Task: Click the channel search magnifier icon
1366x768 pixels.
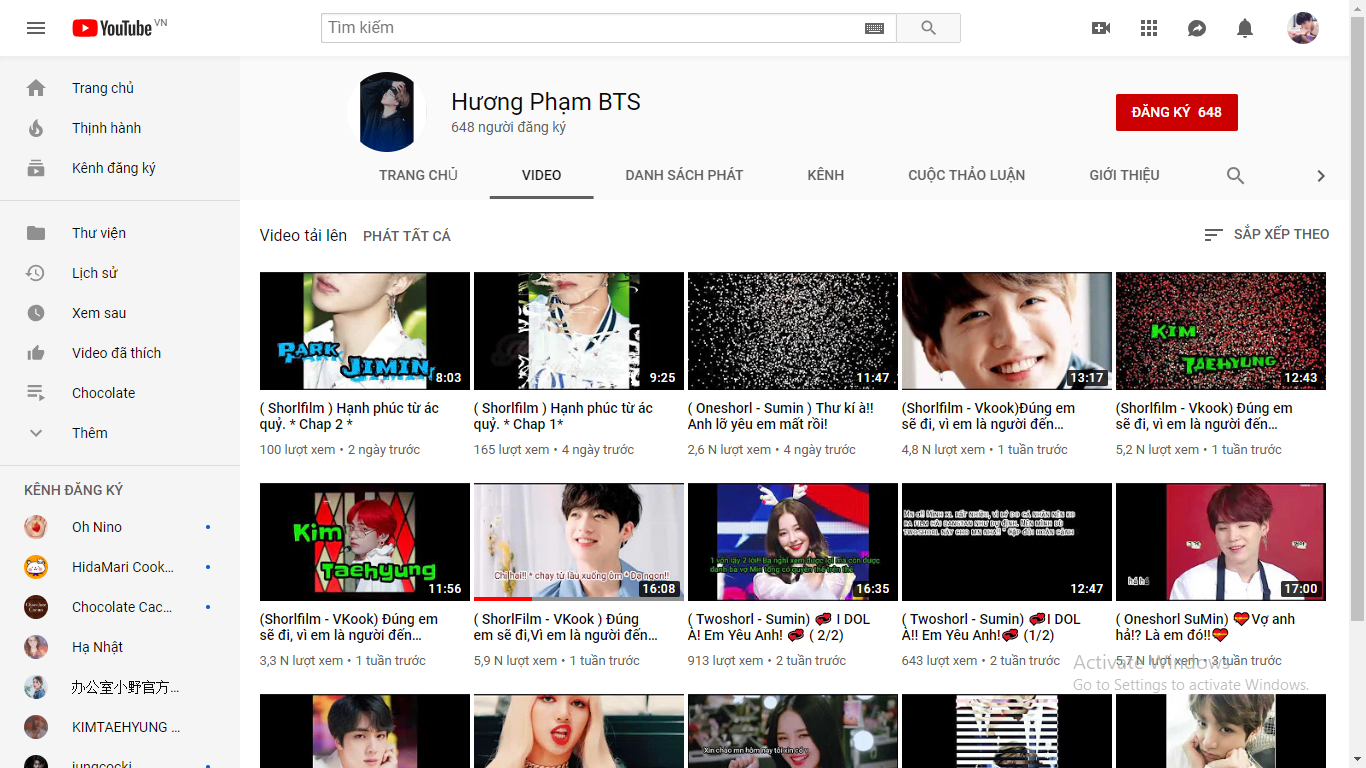Action: pos(1235,175)
